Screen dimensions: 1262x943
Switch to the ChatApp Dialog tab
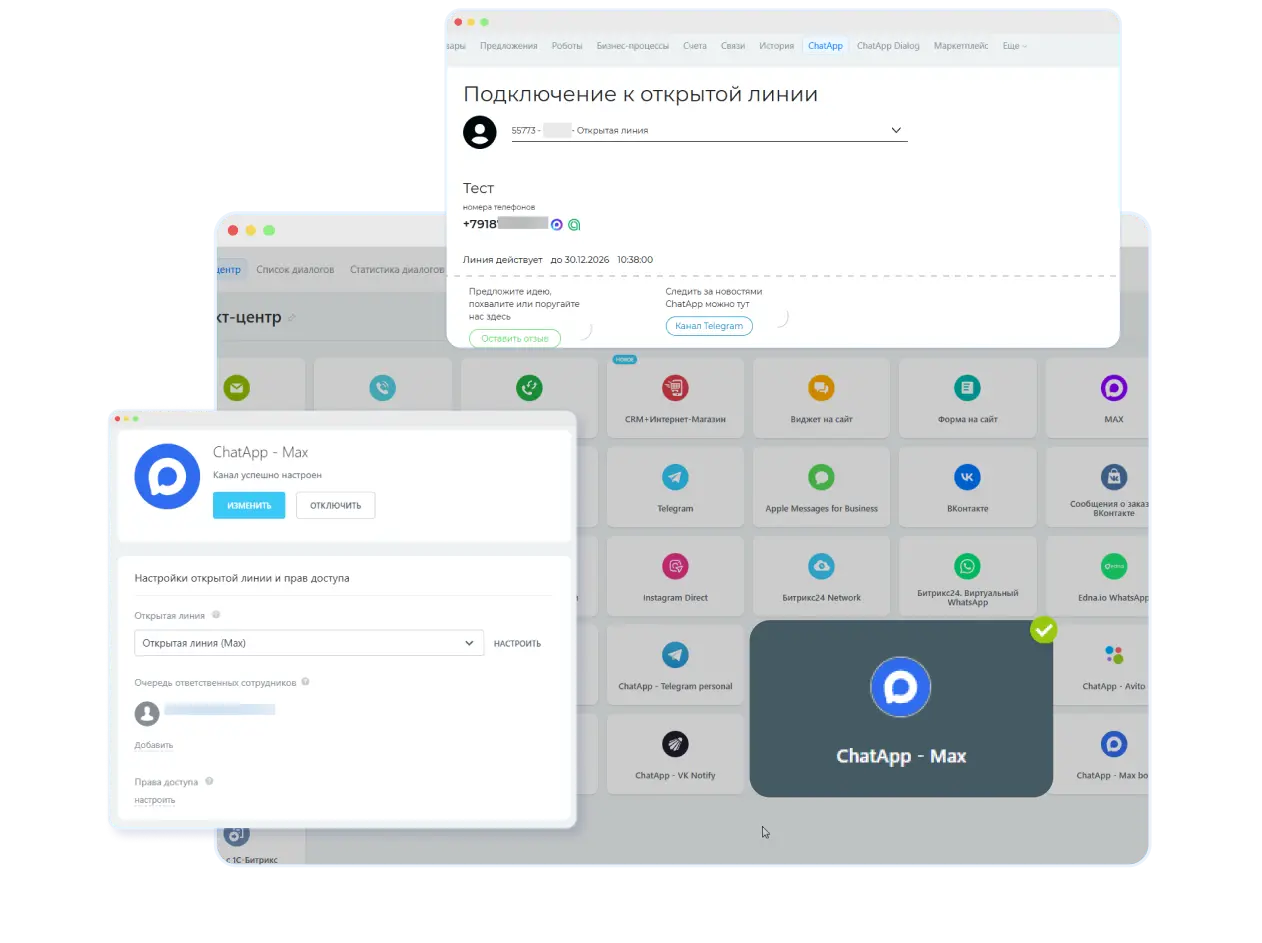coord(887,46)
